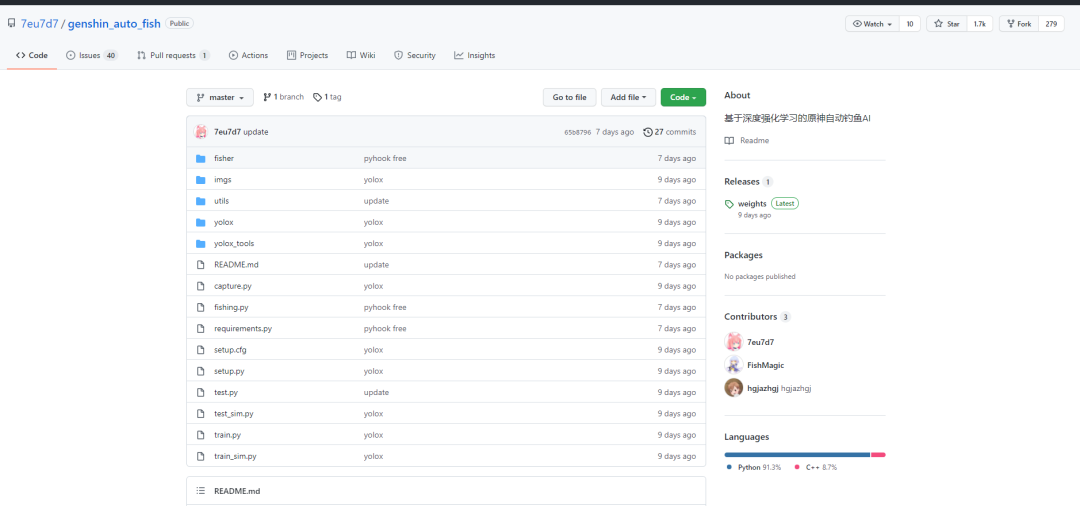
Task: Click the 7eu7d7 owner link in title
Action: point(39,24)
